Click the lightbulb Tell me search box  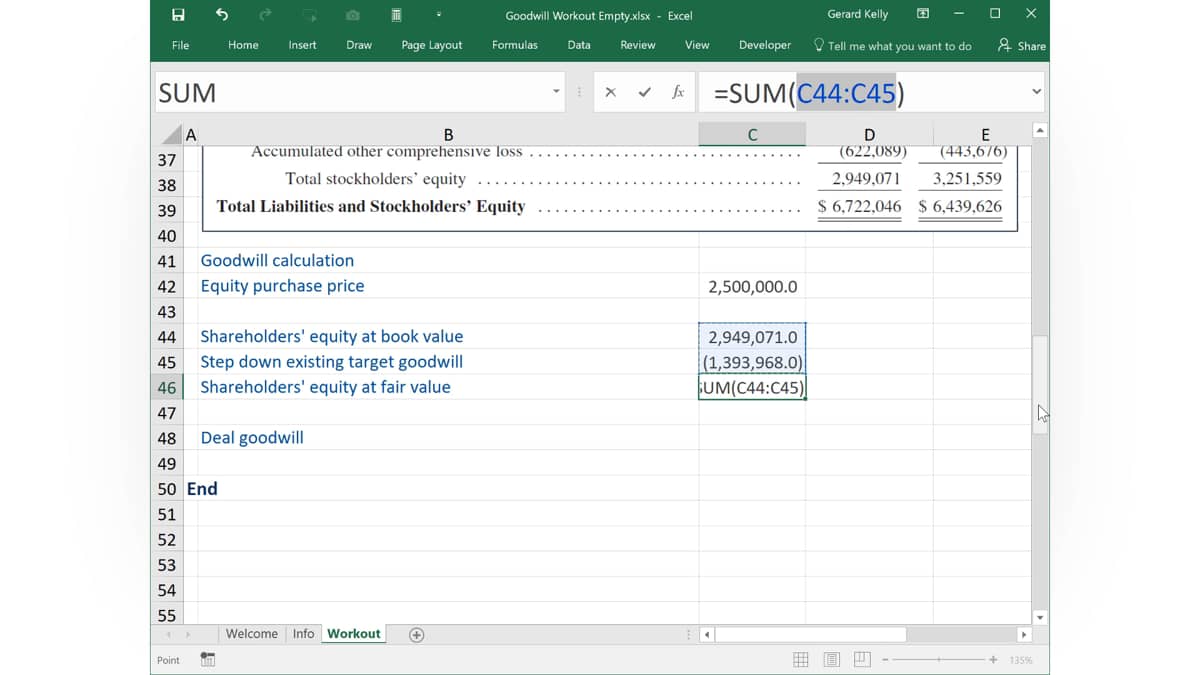[x=892, y=46]
